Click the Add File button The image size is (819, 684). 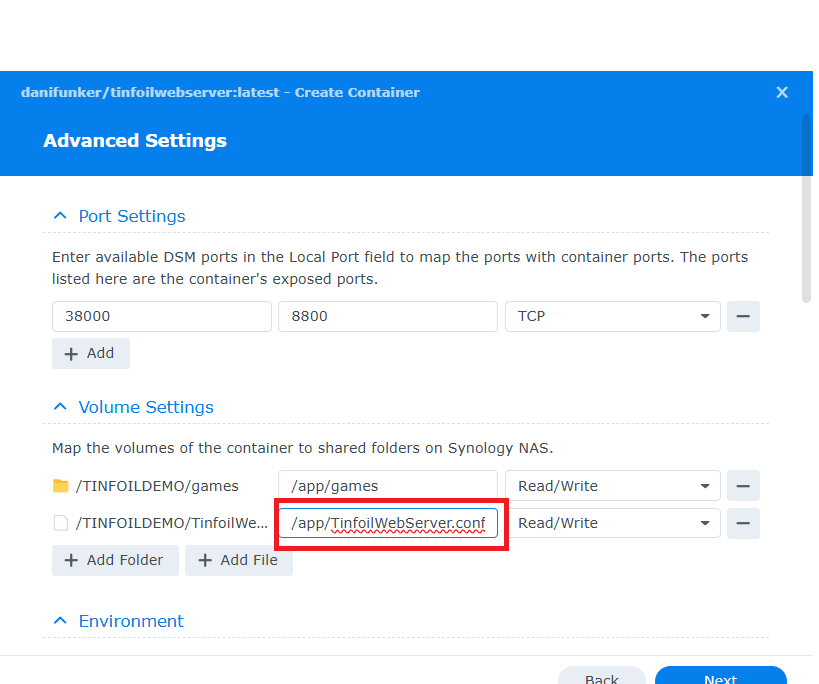[238, 560]
